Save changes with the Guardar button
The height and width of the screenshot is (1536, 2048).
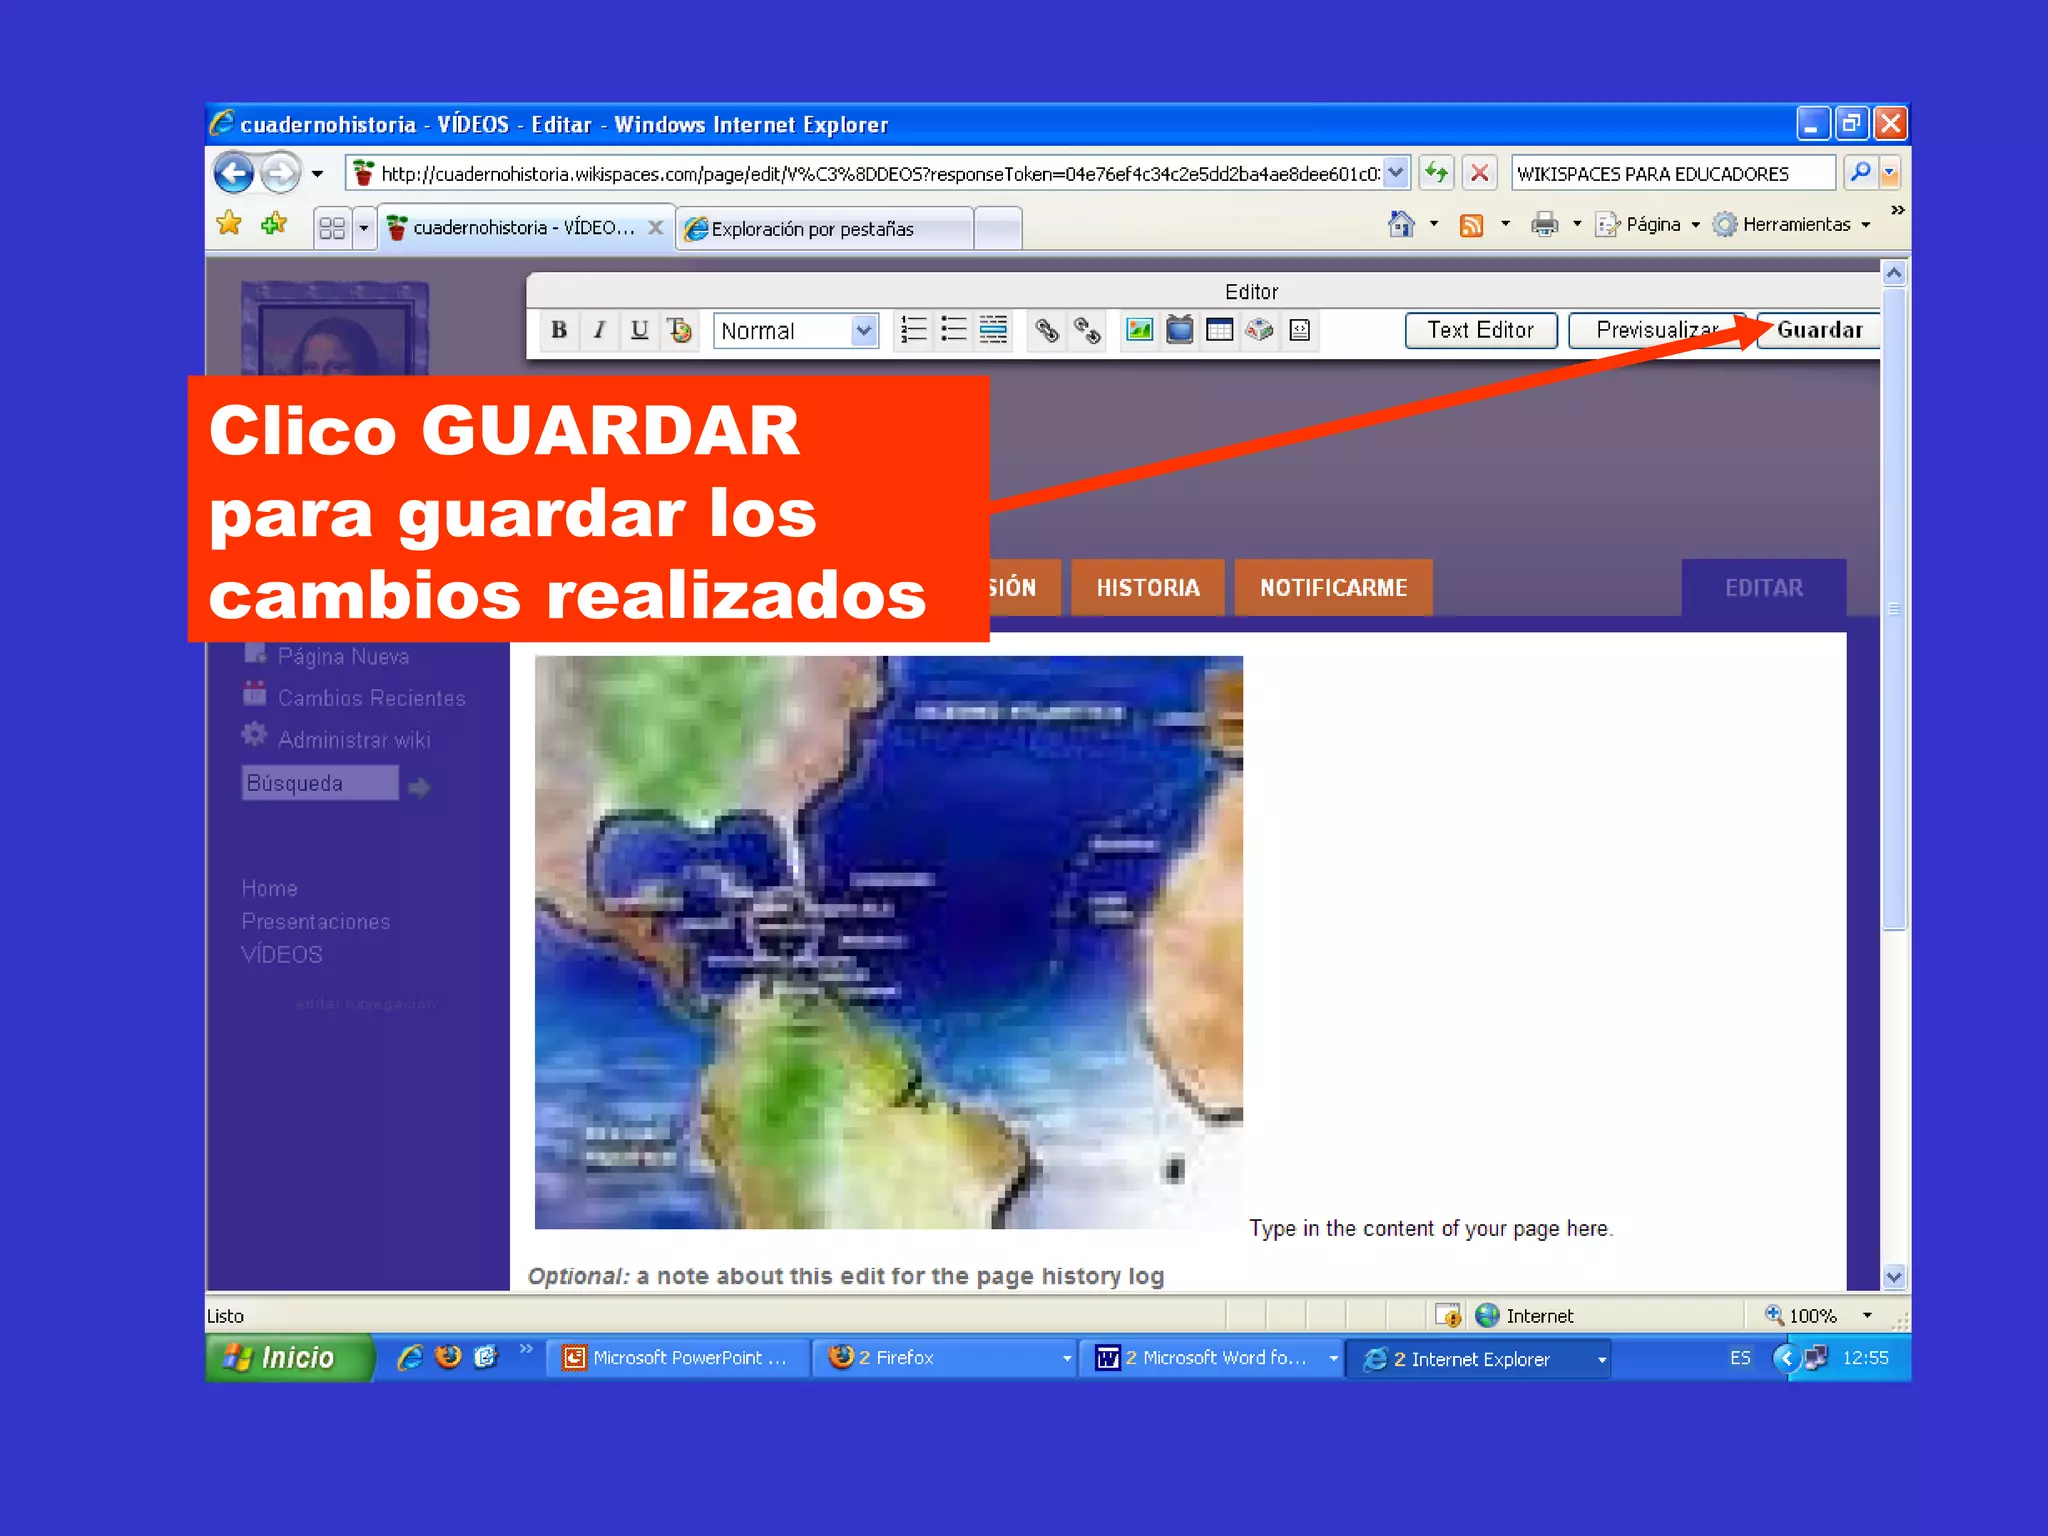pyautogui.click(x=1819, y=330)
